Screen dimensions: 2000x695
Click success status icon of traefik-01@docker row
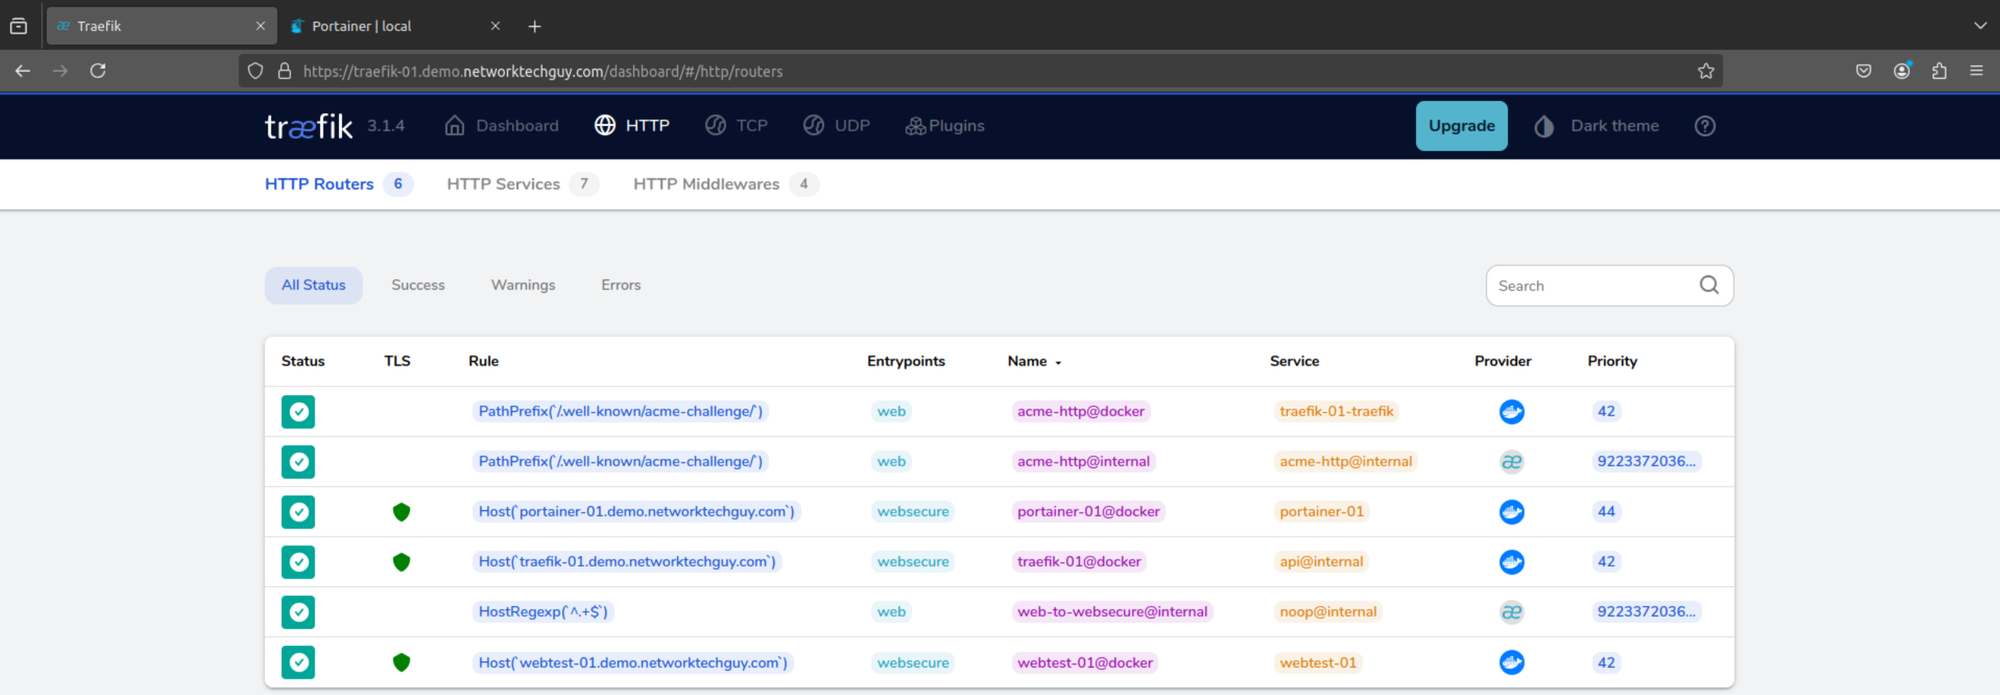pos(298,562)
